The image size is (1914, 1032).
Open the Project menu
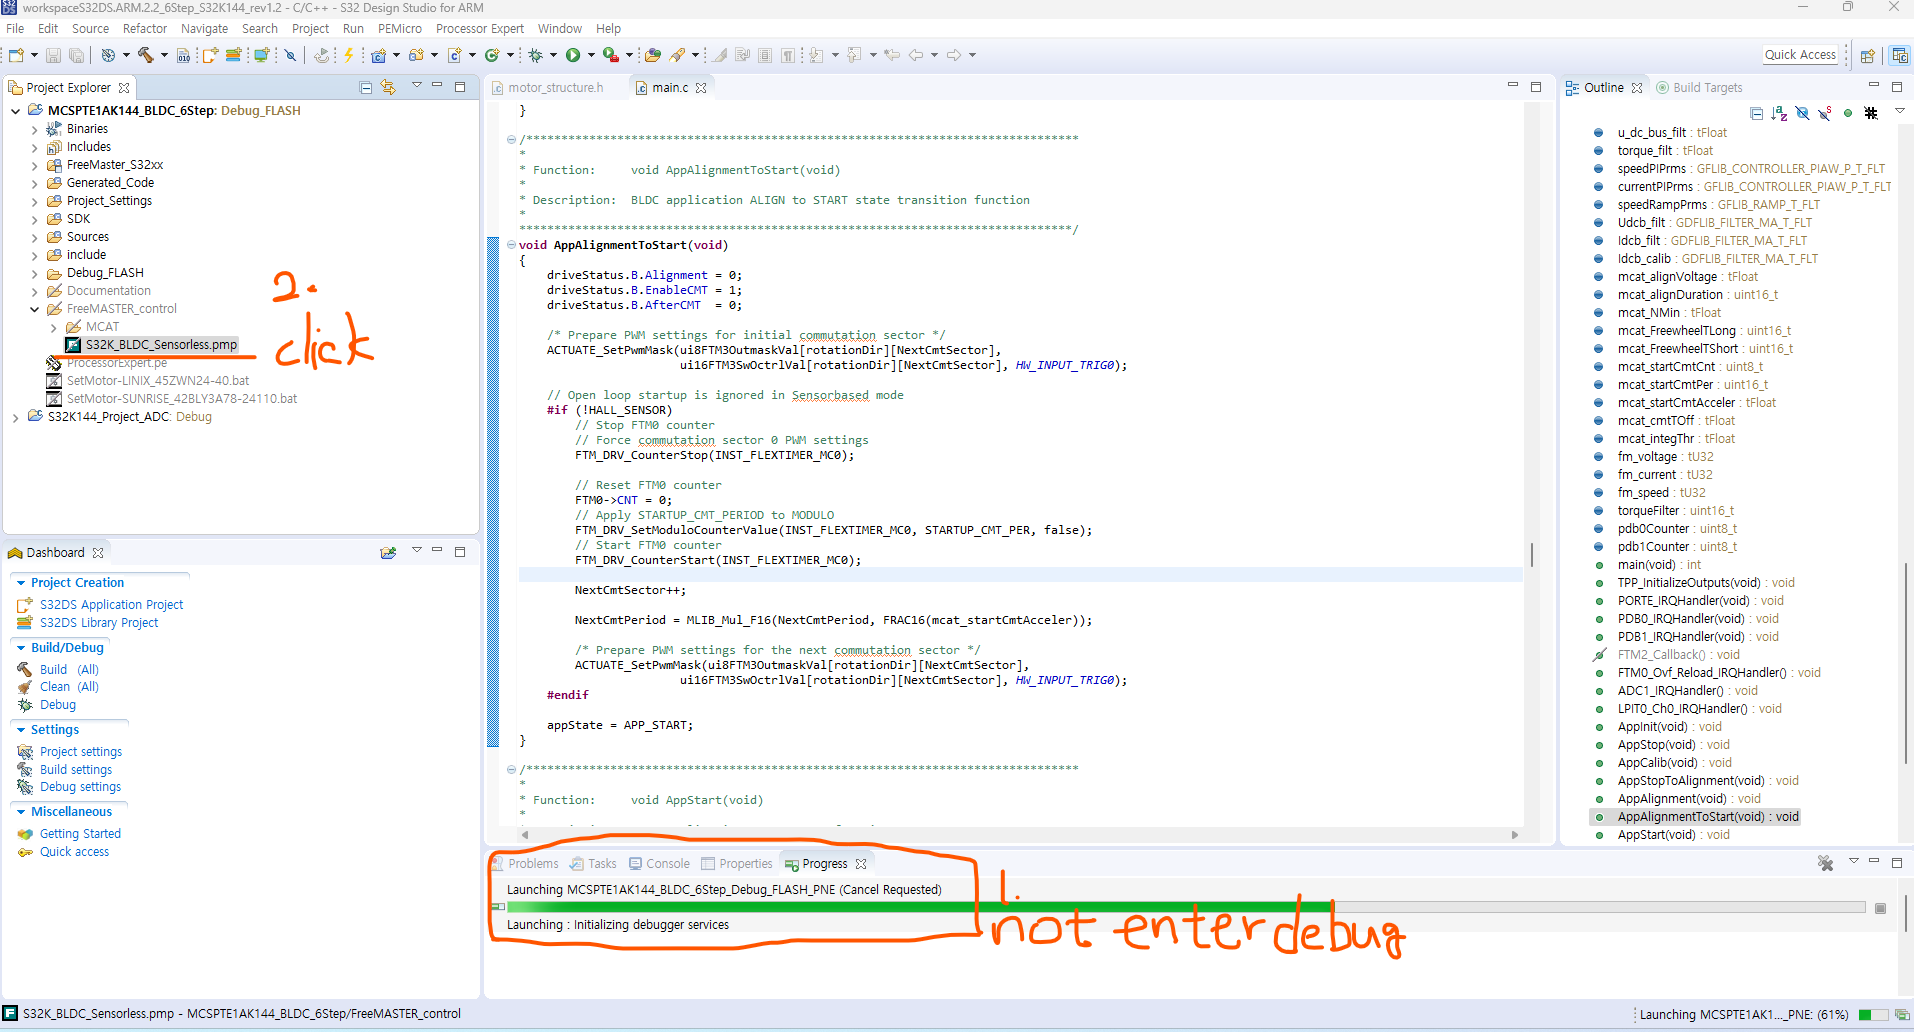click(310, 28)
